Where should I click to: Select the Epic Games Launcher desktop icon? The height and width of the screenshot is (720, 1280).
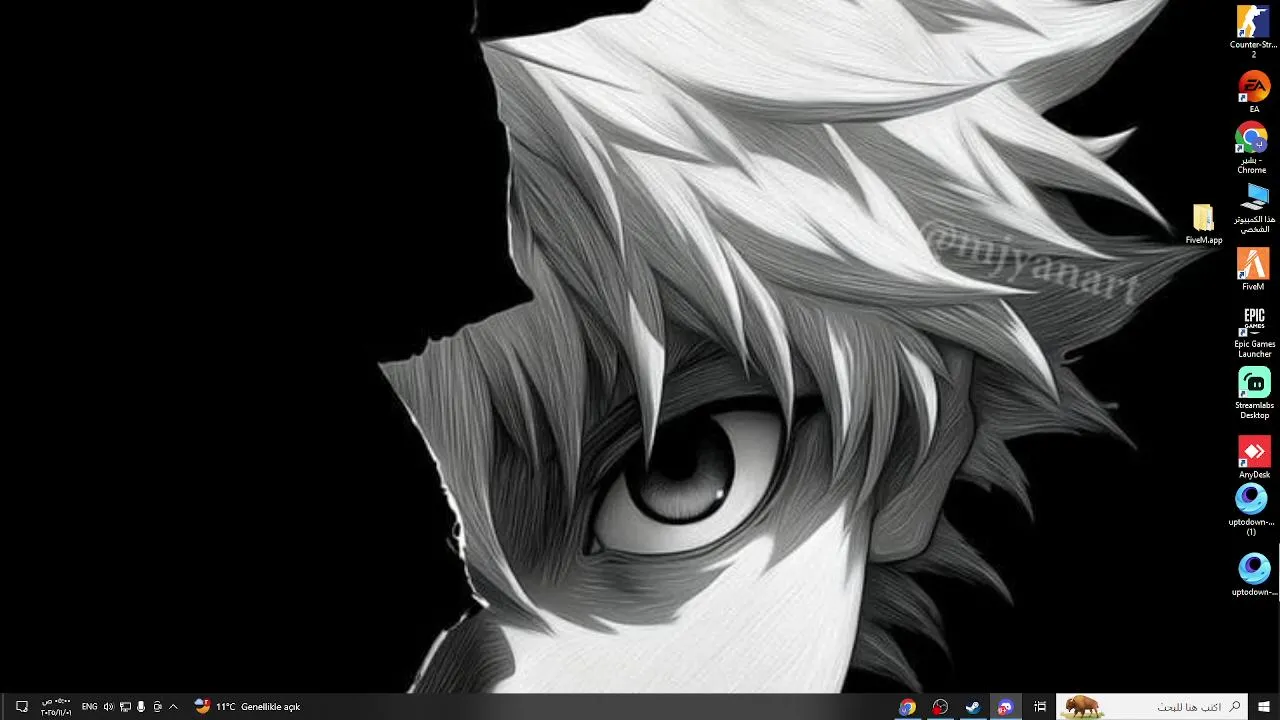[x=1254, y=333]
